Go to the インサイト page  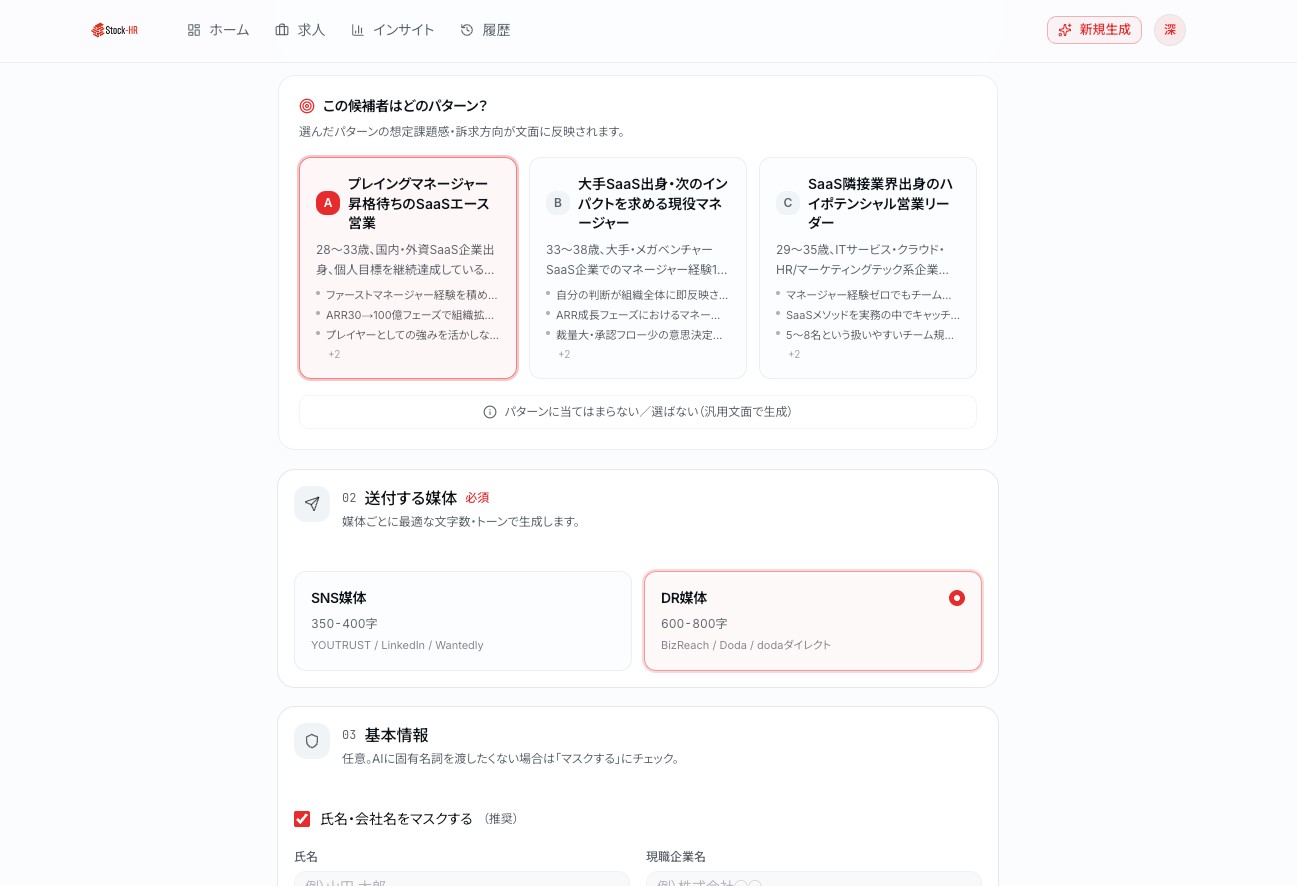[392, 30]
